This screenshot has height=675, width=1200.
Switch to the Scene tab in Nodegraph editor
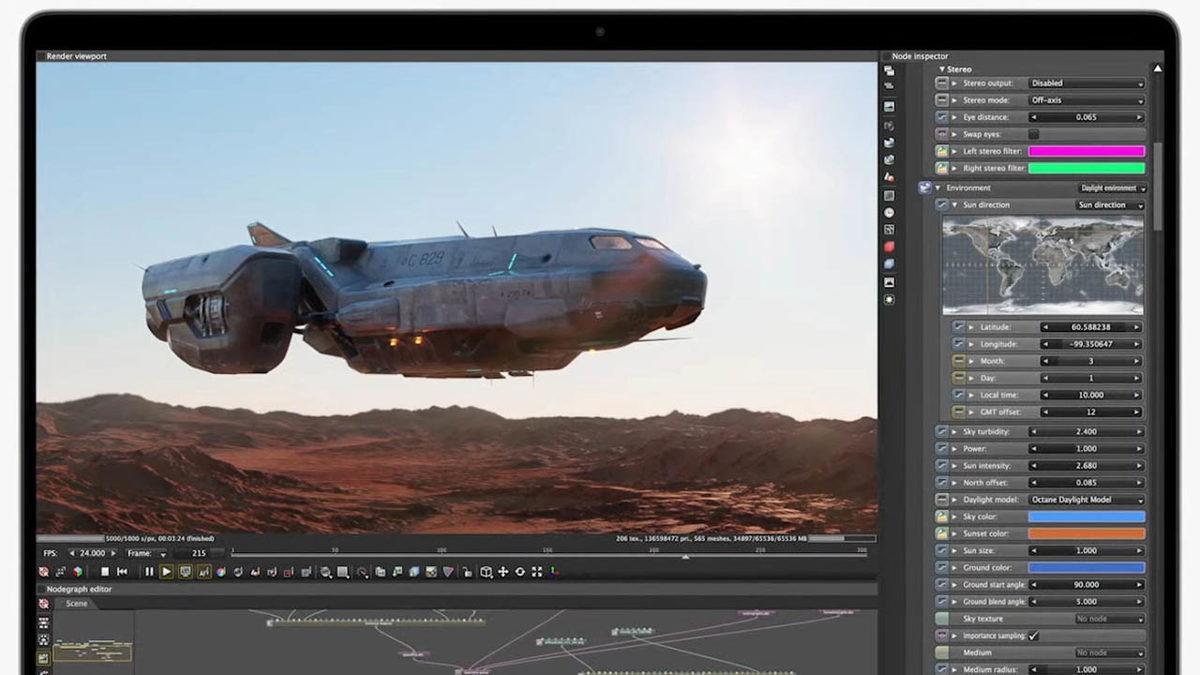click(x=75, y=603)
